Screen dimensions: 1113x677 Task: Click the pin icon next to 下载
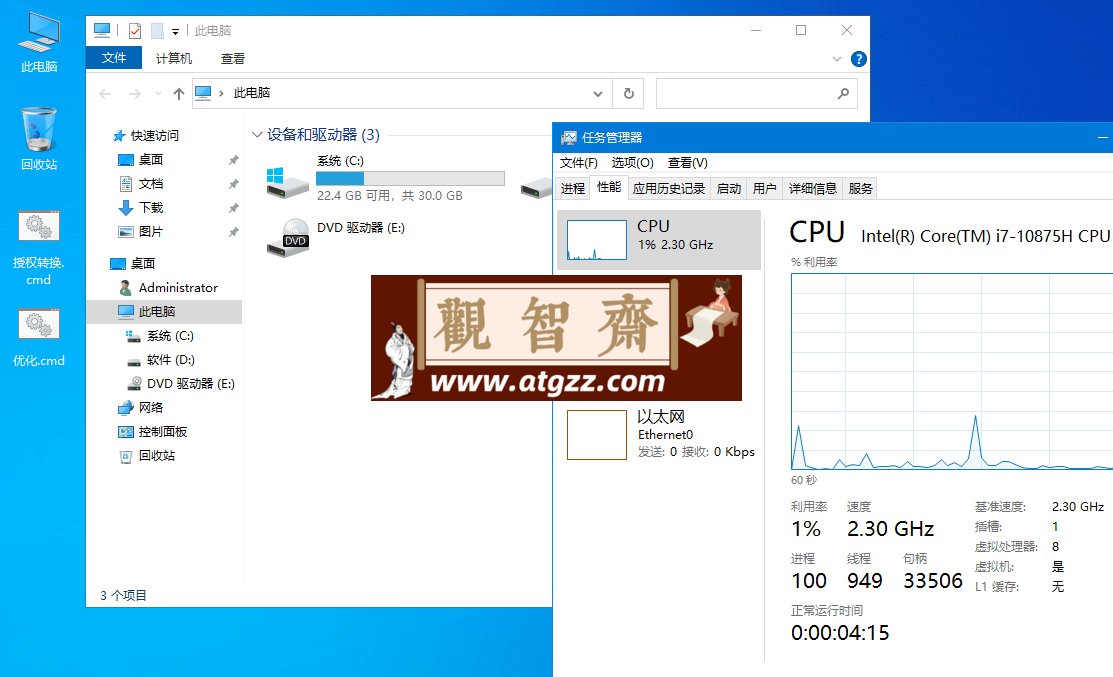click(234, 208)
